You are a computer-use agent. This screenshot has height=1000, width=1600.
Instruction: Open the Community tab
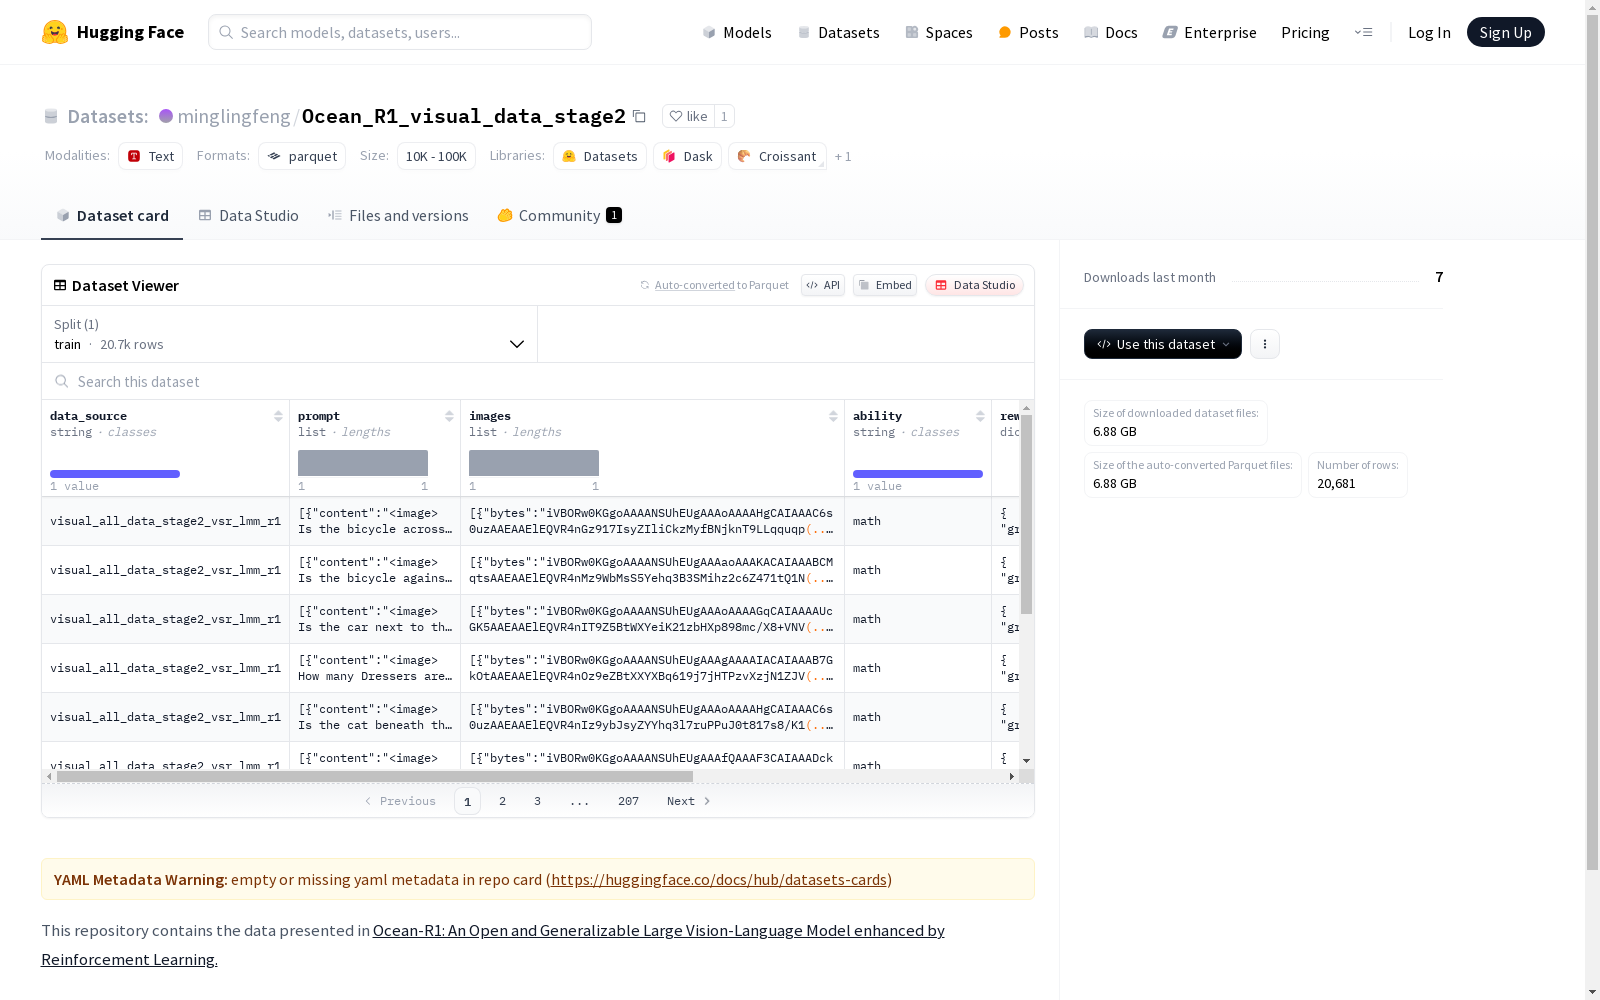560,215
